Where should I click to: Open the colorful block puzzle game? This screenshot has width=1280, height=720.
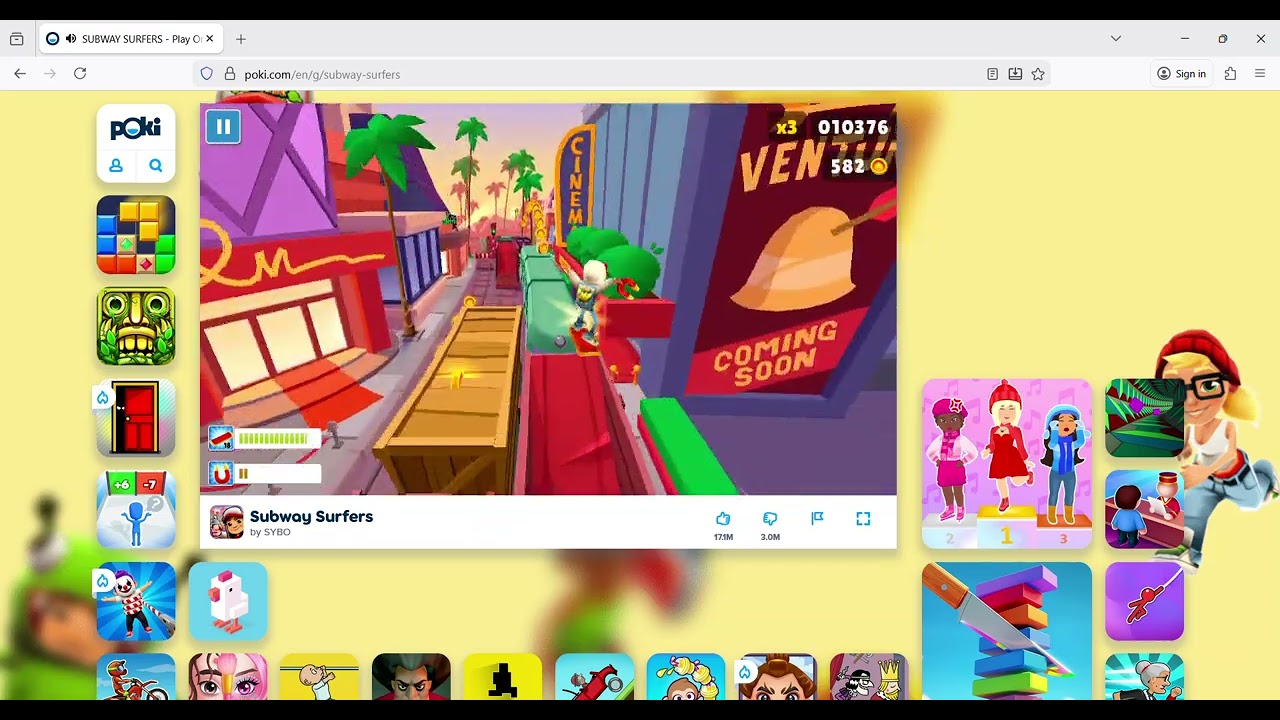pyautogui.click(x=136, y=235)
